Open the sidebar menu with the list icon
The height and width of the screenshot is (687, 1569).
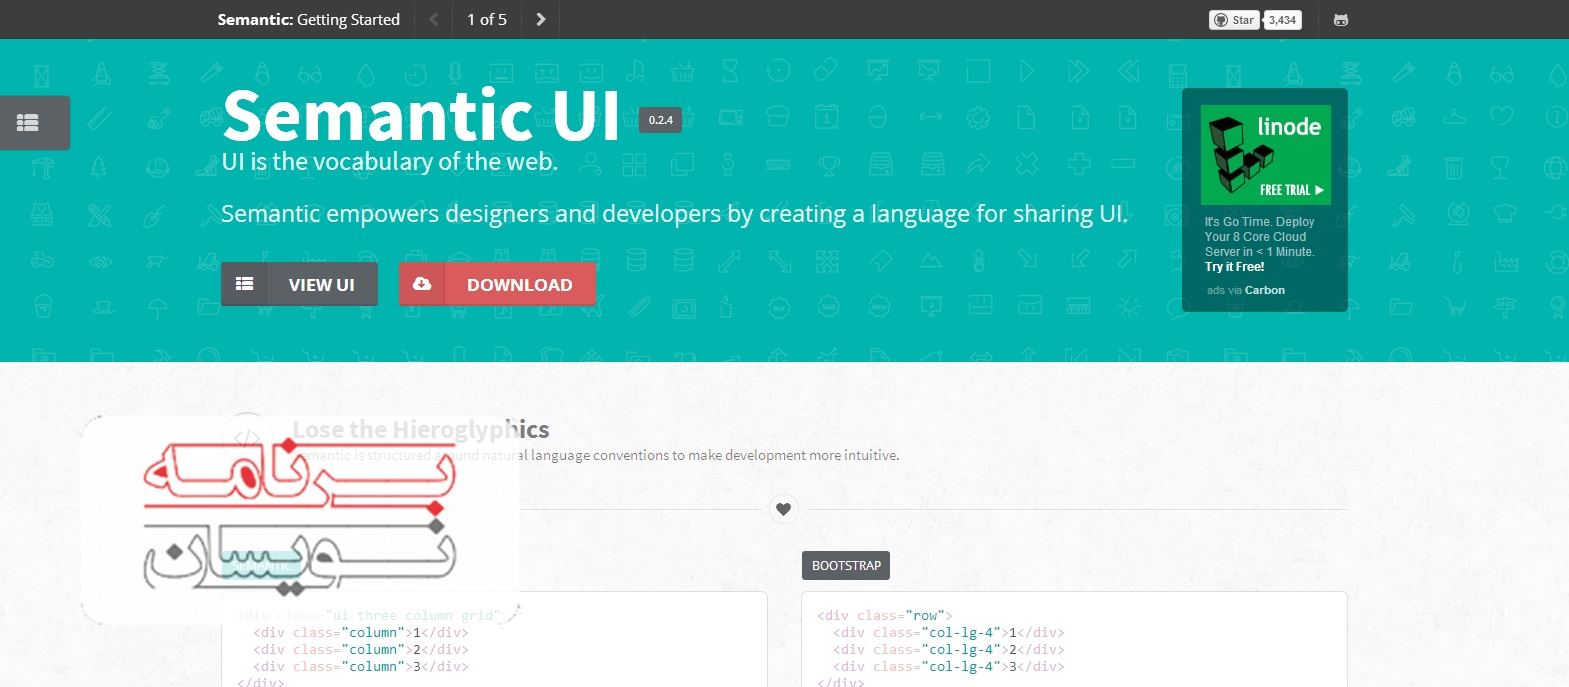pos(30,122)
